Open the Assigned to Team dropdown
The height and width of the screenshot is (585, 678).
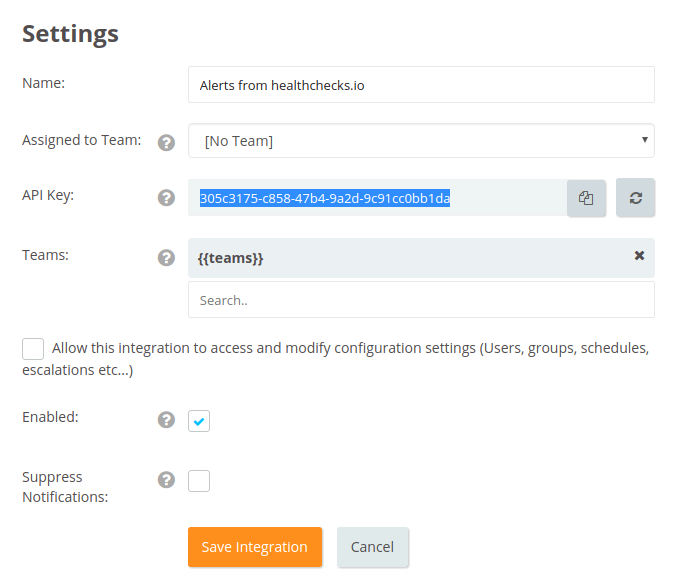click(x=420, y=141)
